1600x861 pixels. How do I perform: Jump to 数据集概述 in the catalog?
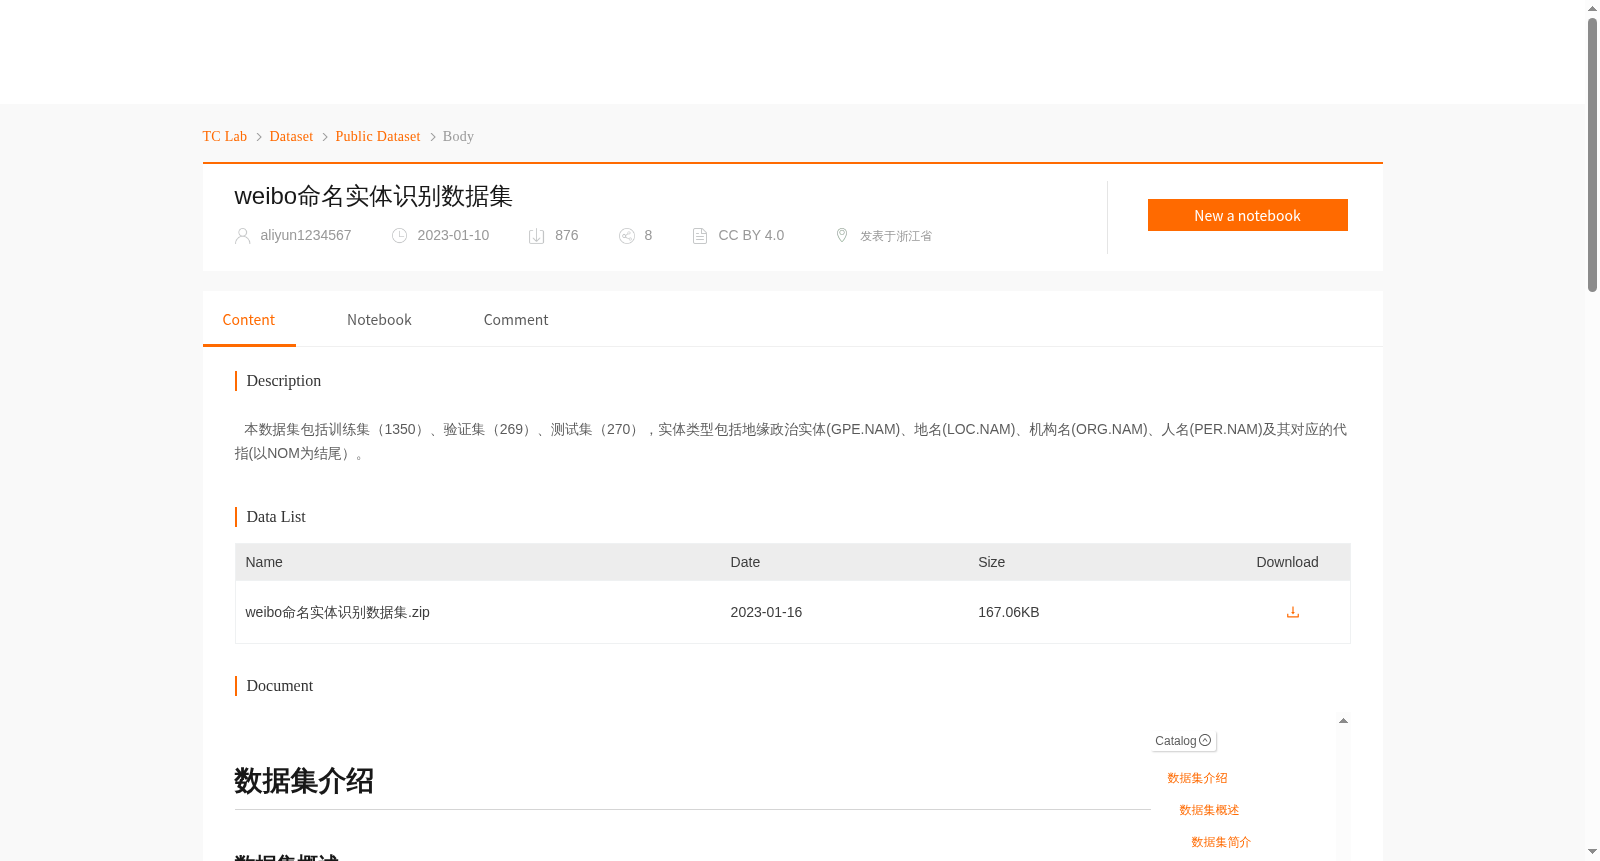pos(1209,810)
